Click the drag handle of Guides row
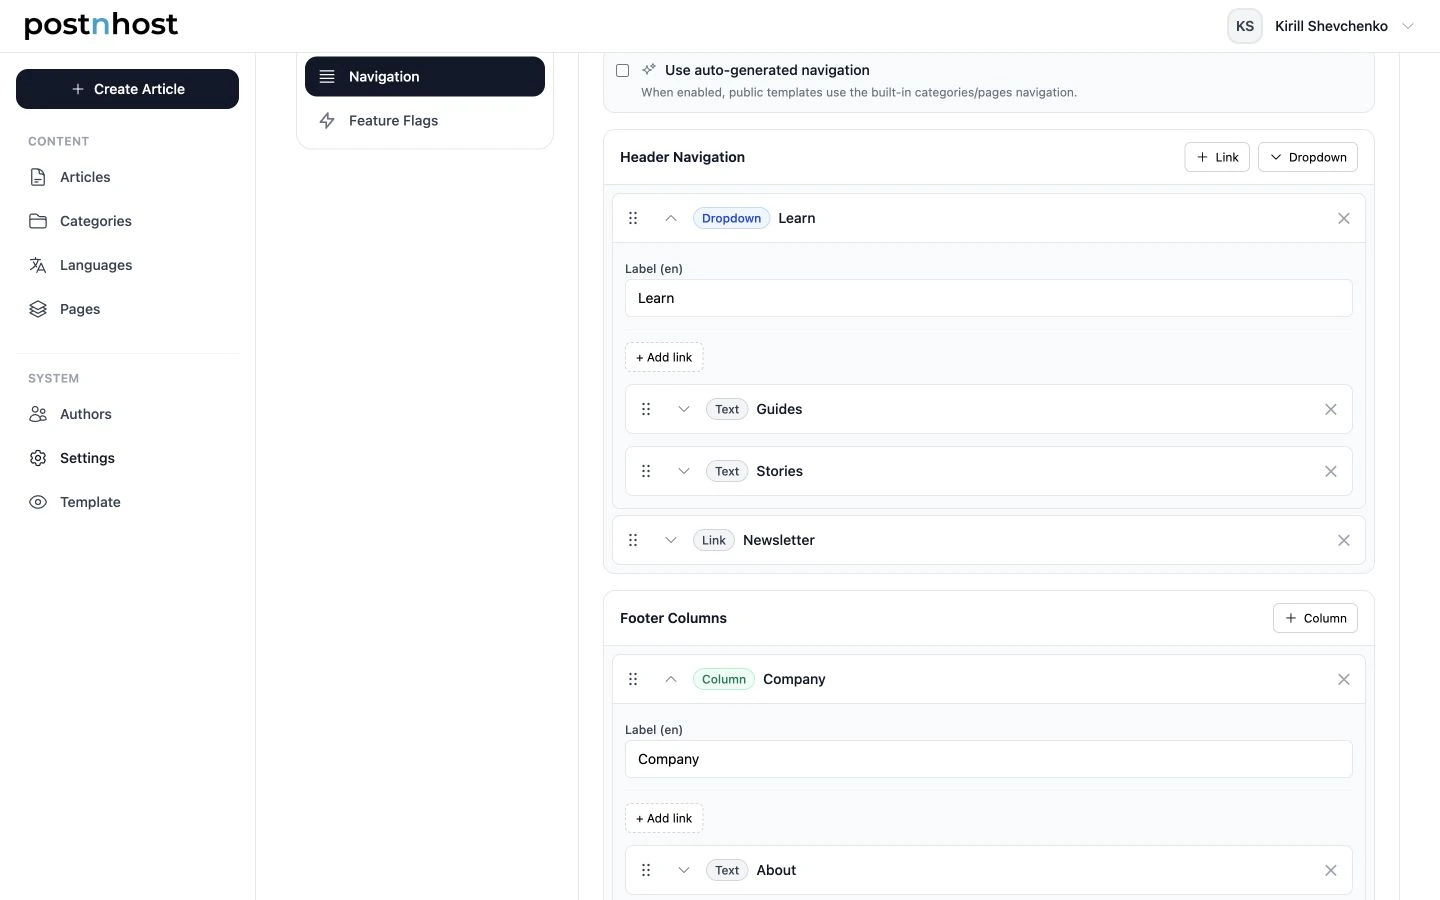The image size is (1440, 900). tap(646, 409)
